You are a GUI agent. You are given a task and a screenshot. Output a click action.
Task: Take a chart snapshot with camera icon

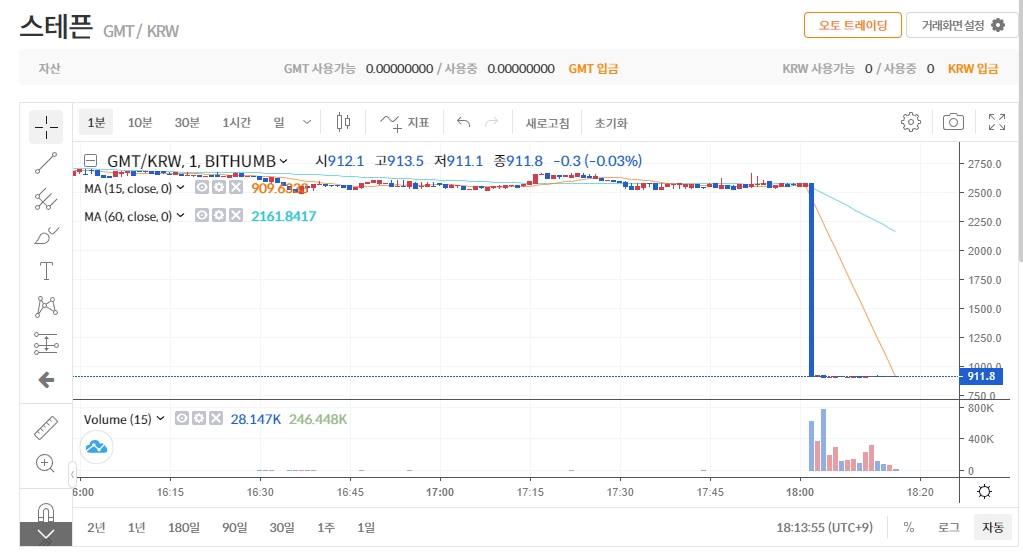click(953, 122)
